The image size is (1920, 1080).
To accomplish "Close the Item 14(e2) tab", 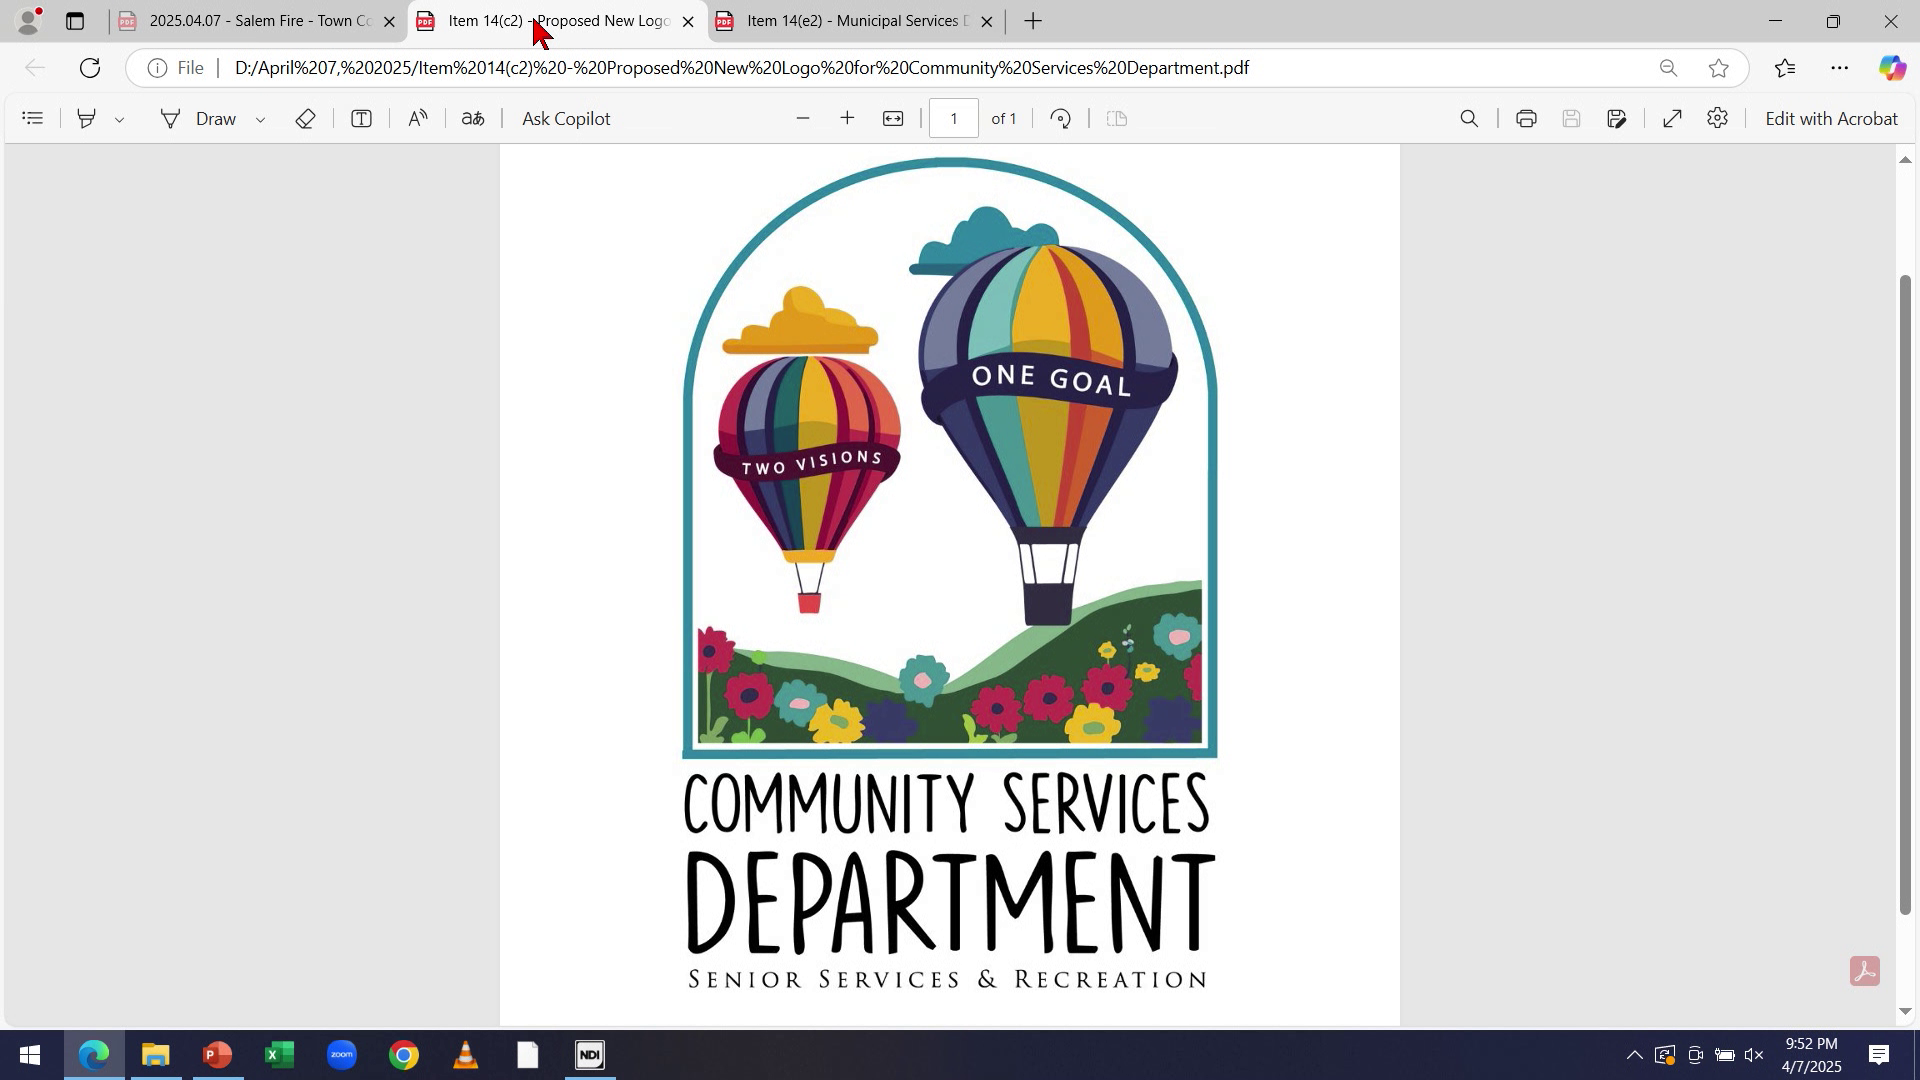I will point(987,21).
